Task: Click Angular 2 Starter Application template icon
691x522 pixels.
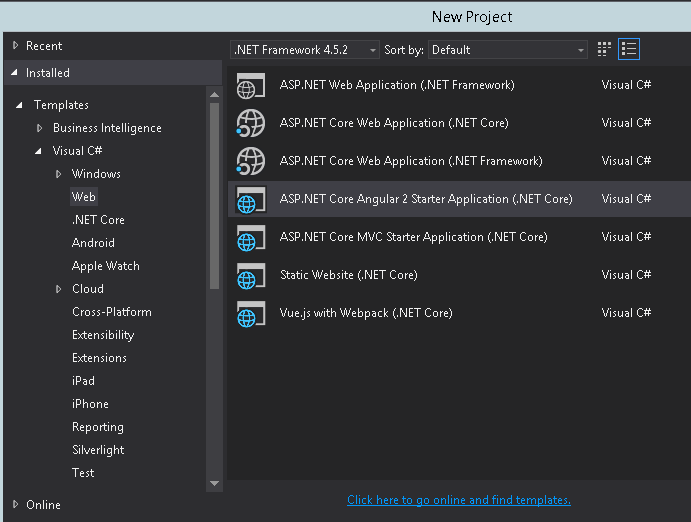Action: click(x=251, y=200)
